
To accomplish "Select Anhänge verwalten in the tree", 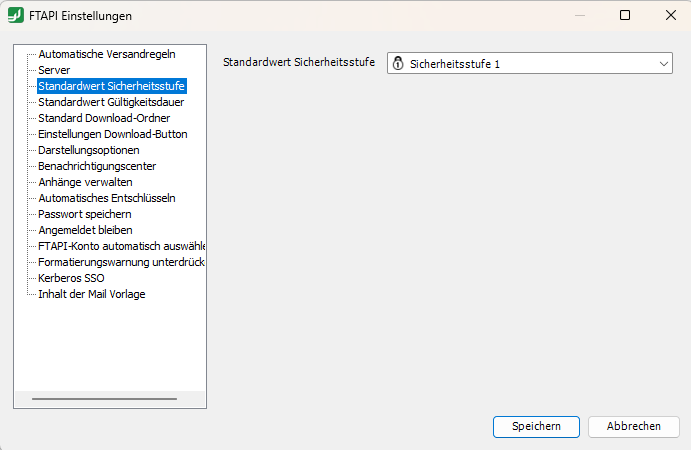I will click(x=85, y=182).
